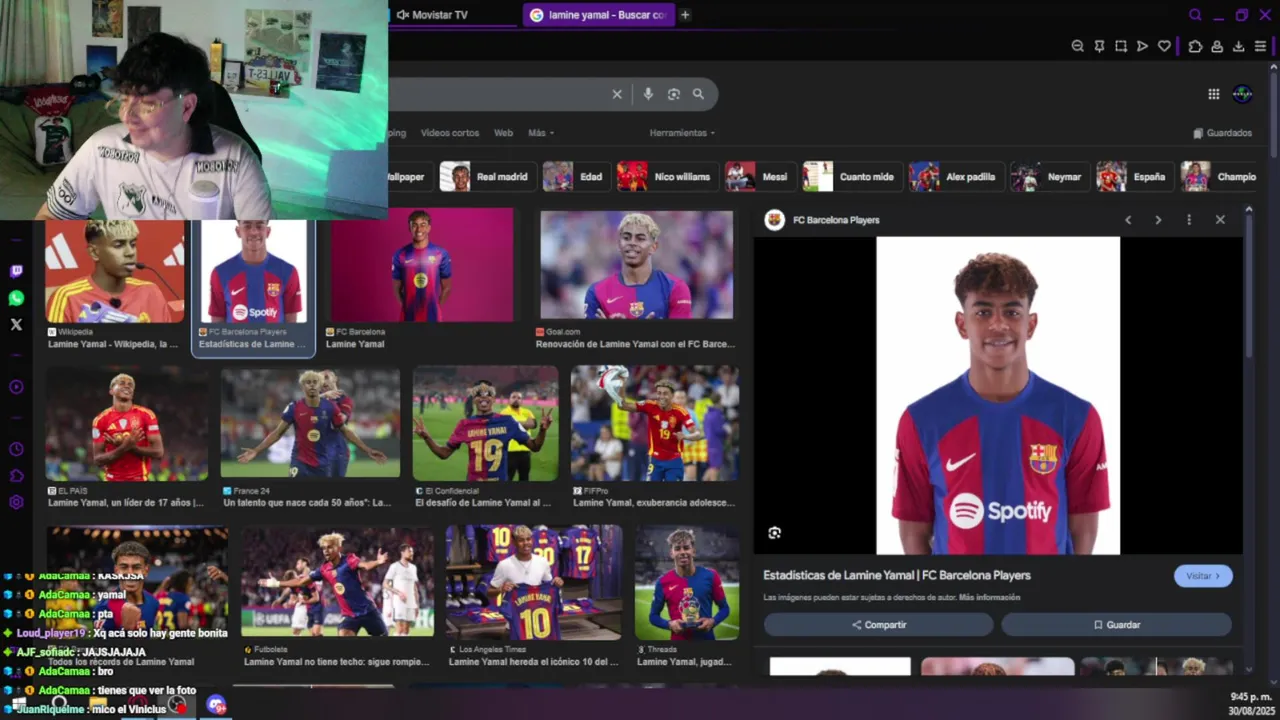The image size is (1280, 720).
Task: Click the send/flow arrow icon in toolbar
Action: [1142, 46]
